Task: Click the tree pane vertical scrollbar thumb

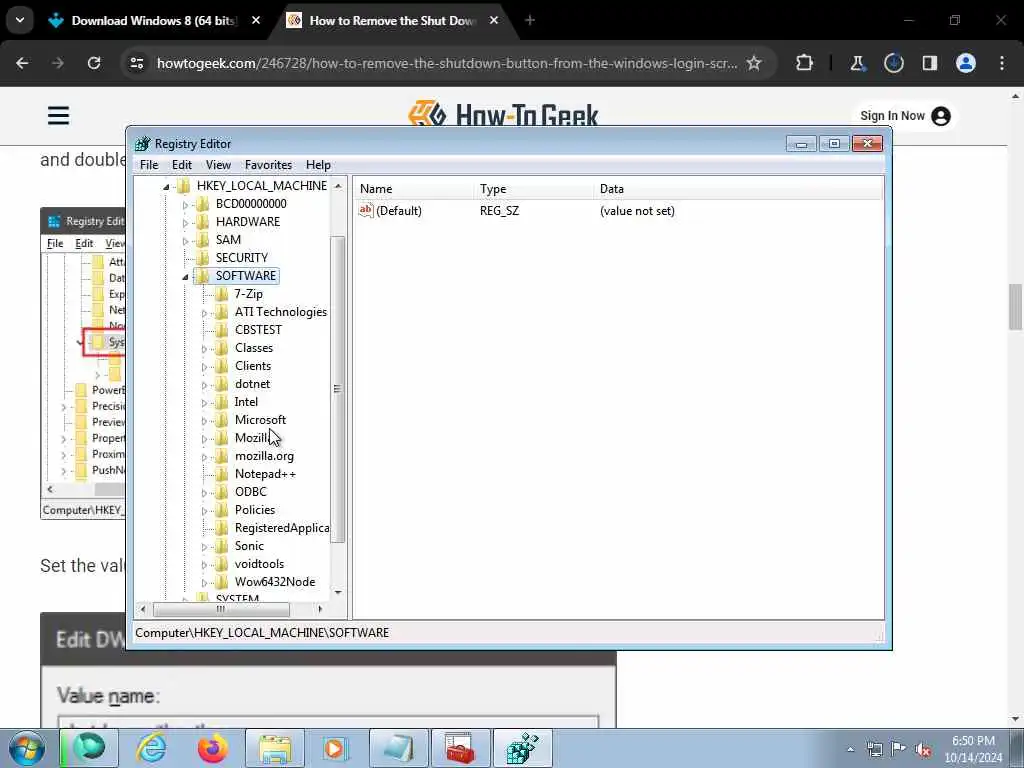Action: pyautogui.click(x=338, y=389)
